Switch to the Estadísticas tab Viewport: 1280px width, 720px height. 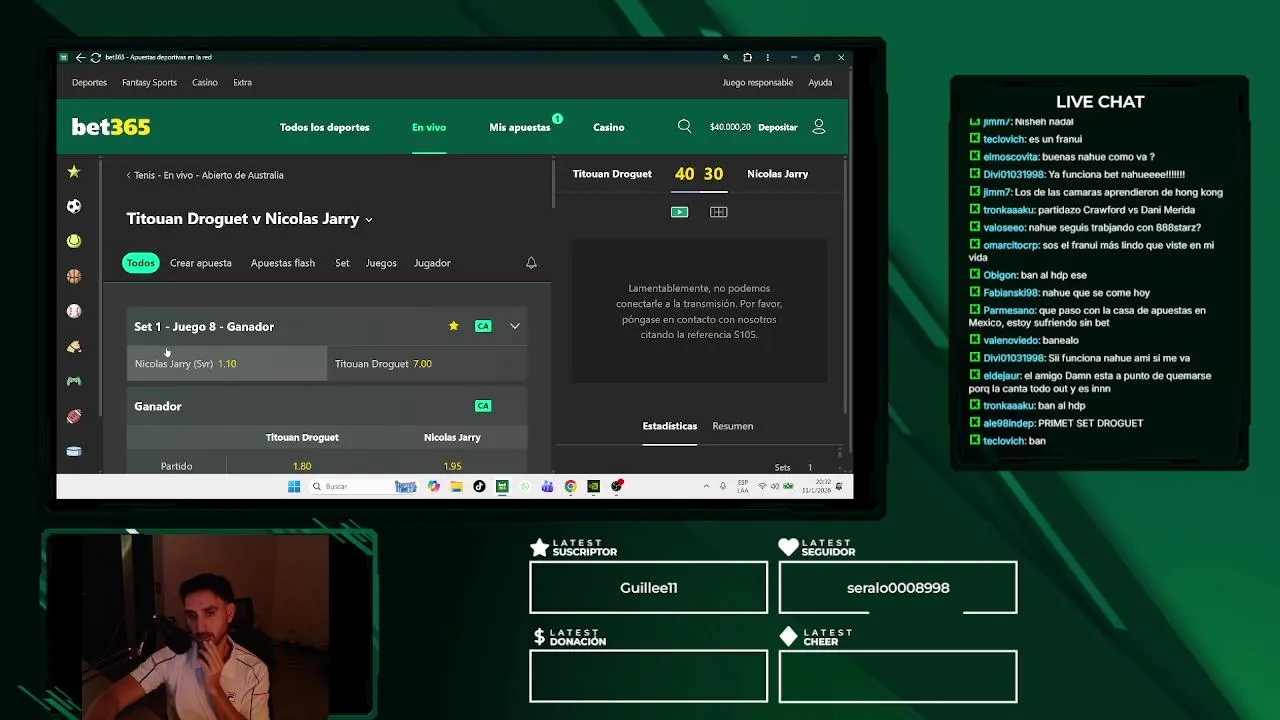click(x=670, y=426)
